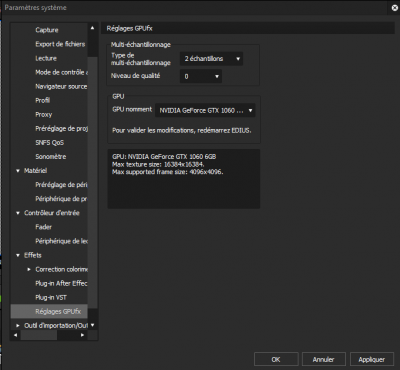
Task: Expand Correction colorimétrique subsection
Action: [29, 269]
